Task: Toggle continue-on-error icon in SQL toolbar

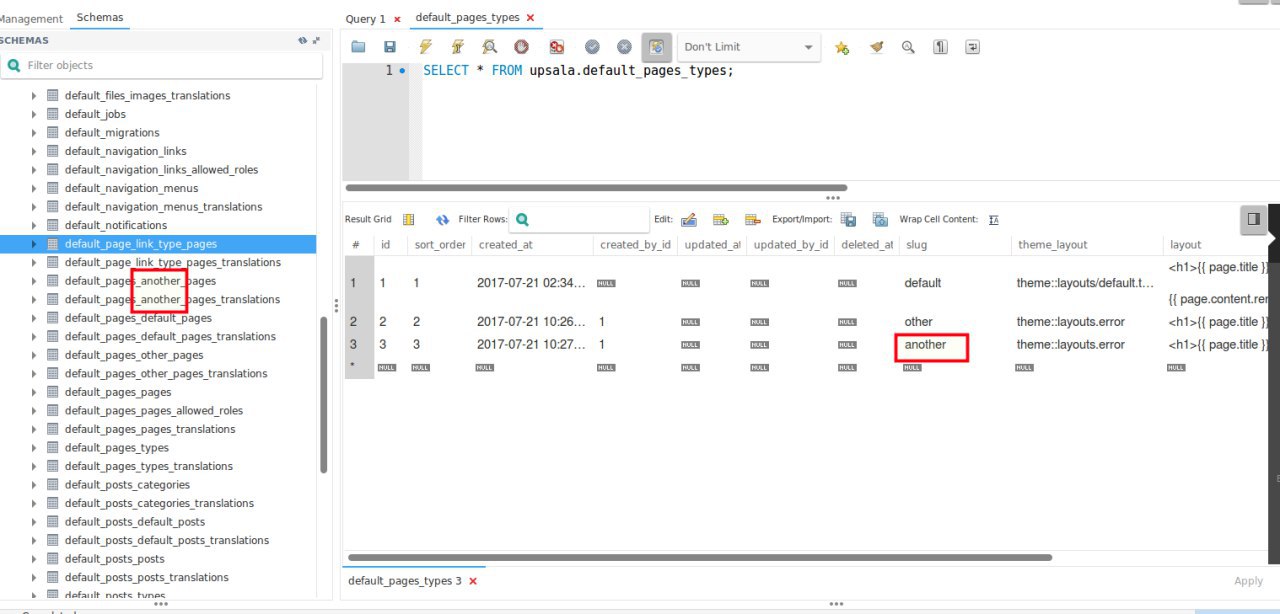Action: [x=556, y=47]
